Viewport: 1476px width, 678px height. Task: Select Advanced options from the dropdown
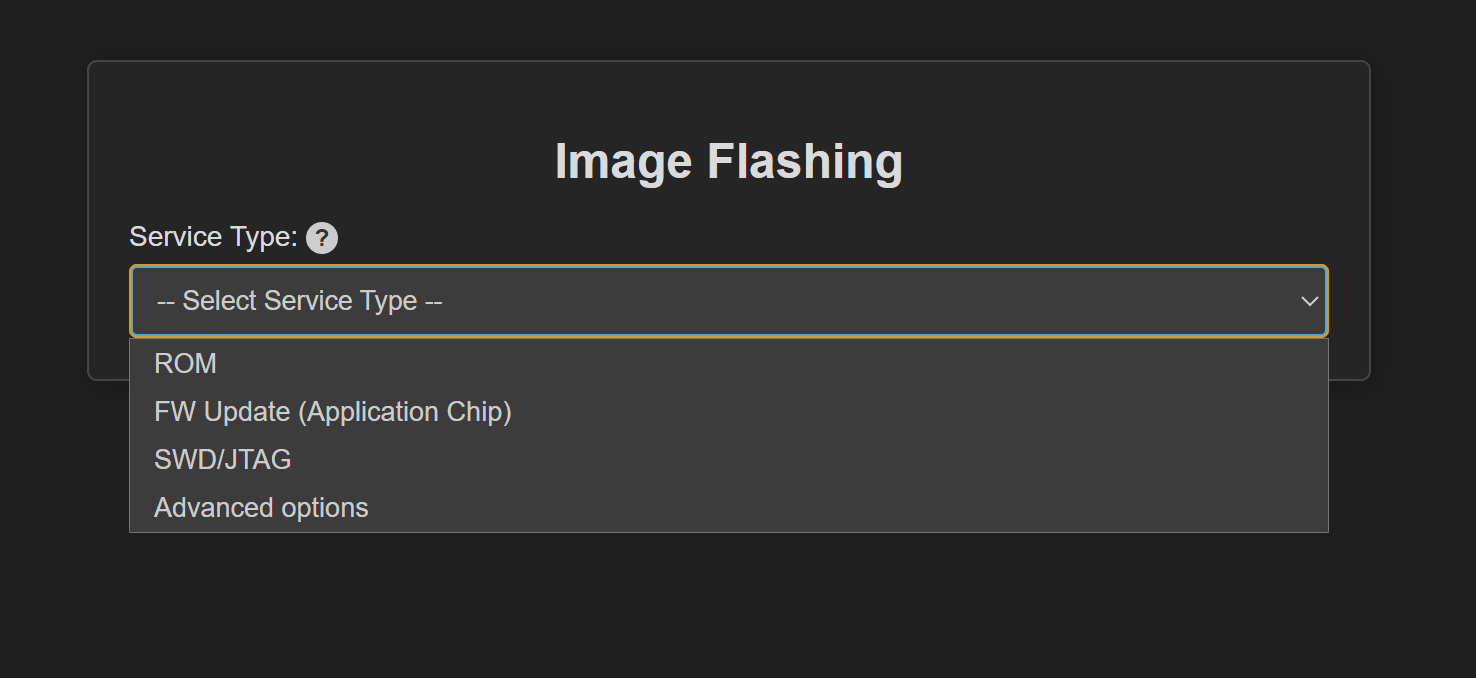[261, 507]
